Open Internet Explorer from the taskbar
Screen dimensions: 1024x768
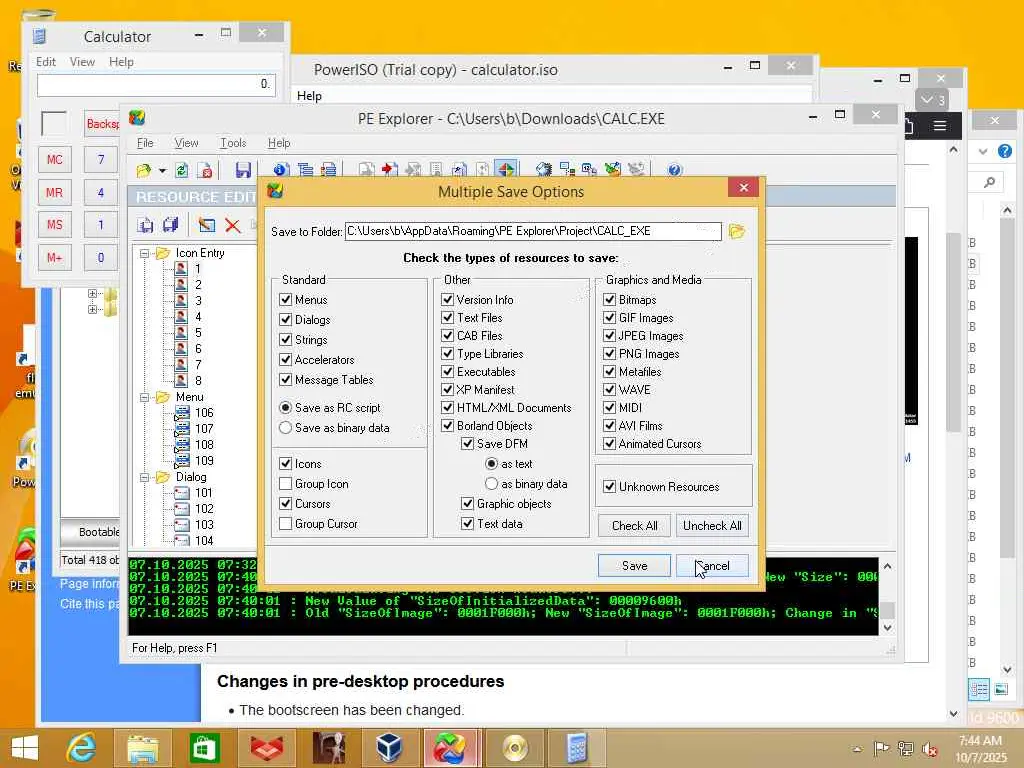[x=81, y=747]
